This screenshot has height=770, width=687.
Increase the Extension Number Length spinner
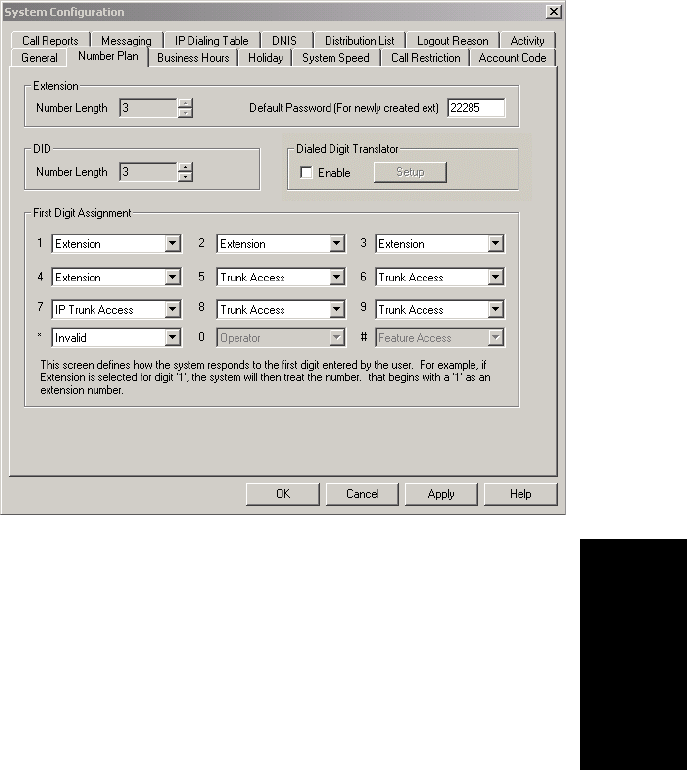pyautogui.click(x=185, y=103)
